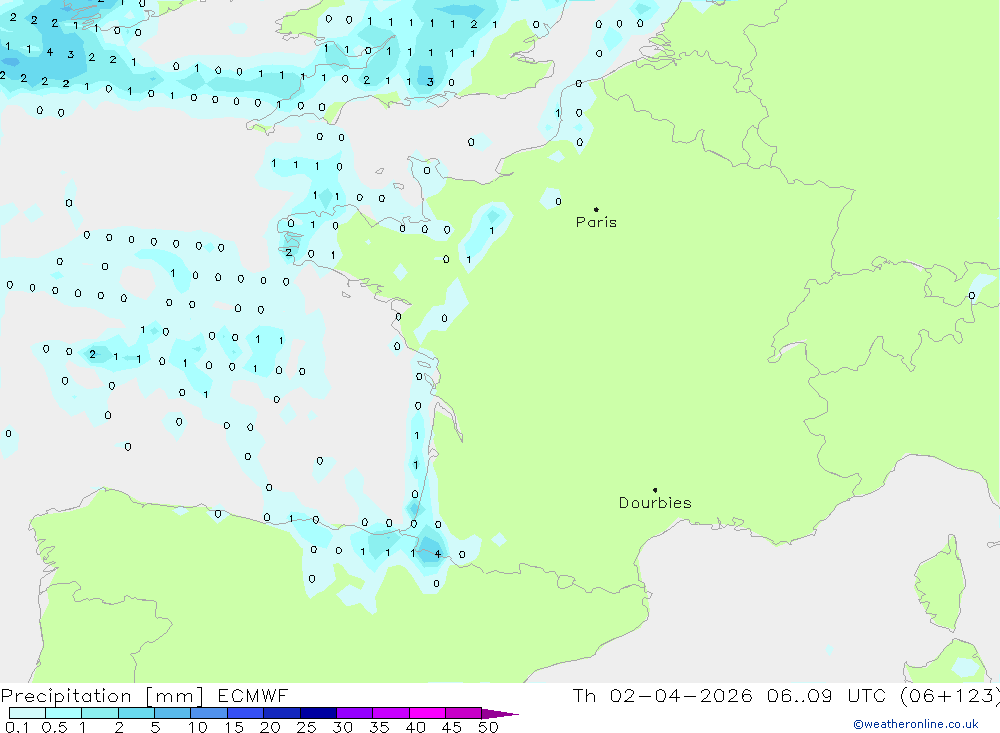
Task: Open the weatheronline.co.uk copyright link
Action: (916, 724)
